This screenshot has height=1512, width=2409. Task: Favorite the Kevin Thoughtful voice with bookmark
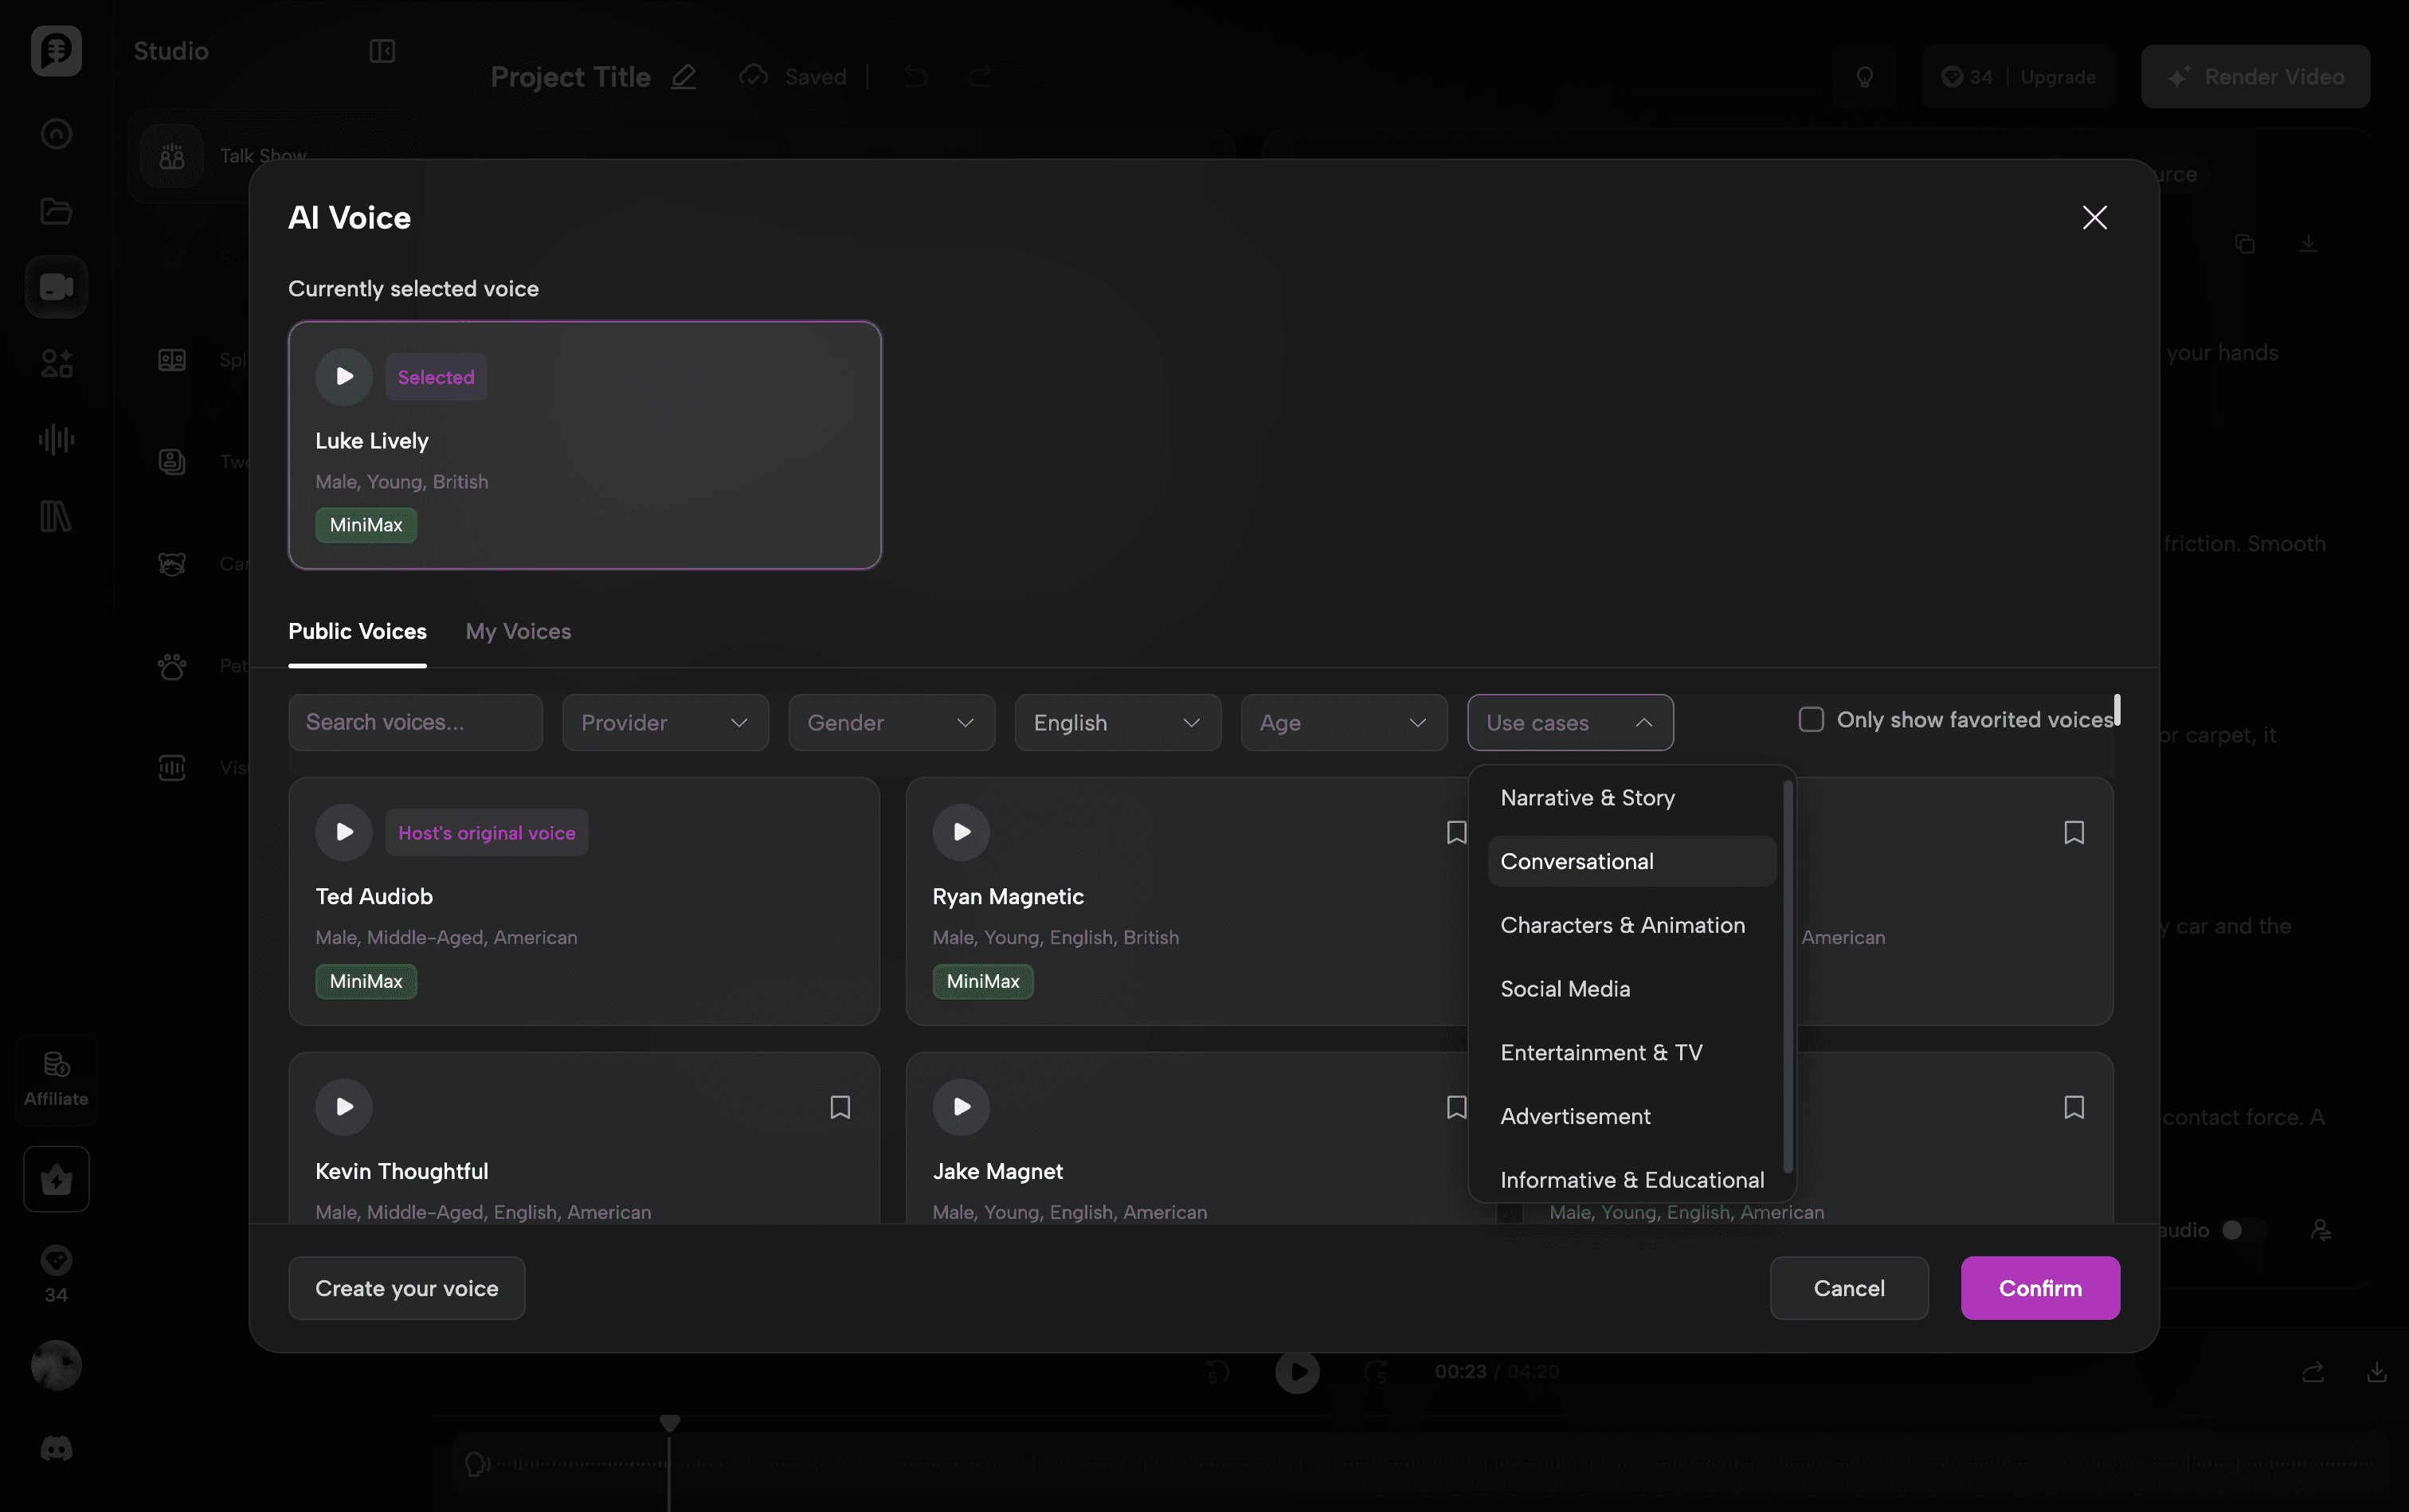tap(840, 1107)
